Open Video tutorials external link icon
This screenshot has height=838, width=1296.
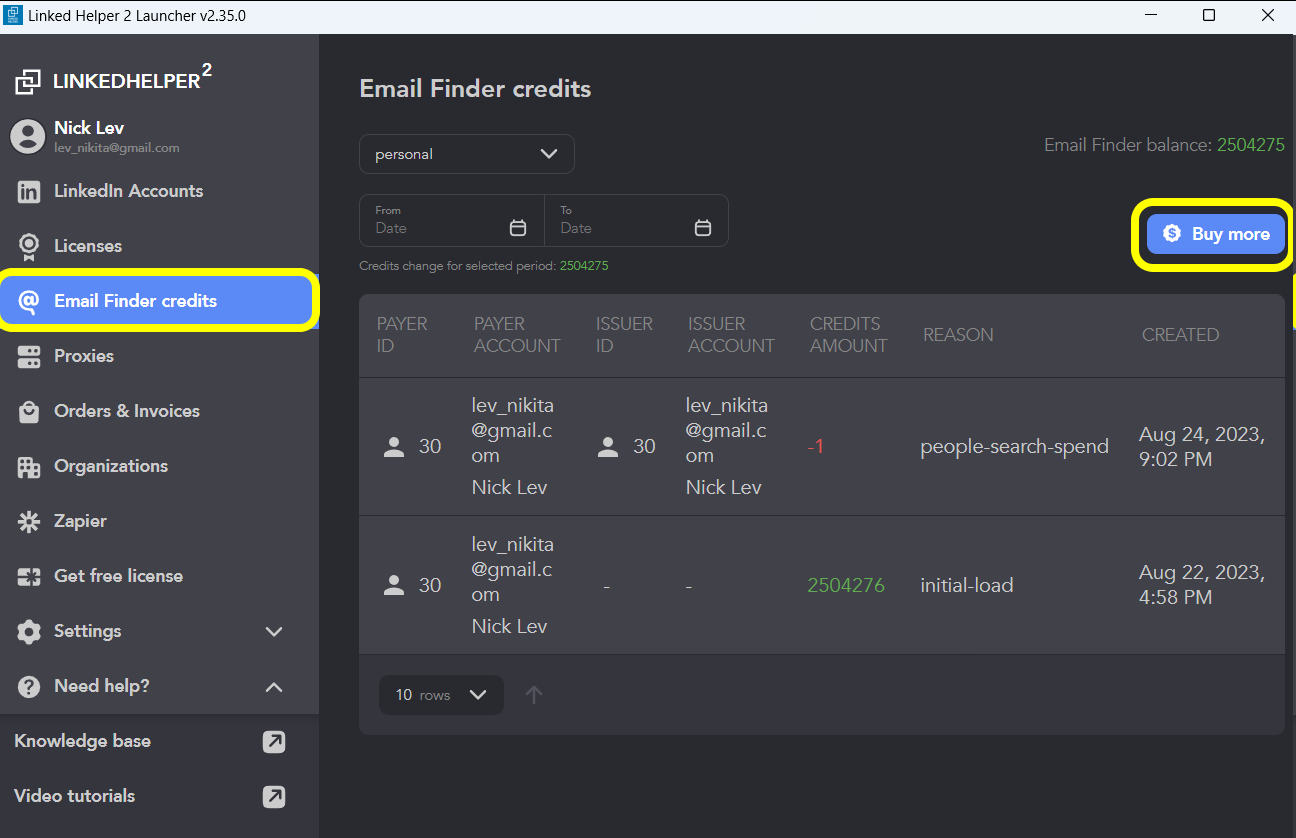(273, 796)
